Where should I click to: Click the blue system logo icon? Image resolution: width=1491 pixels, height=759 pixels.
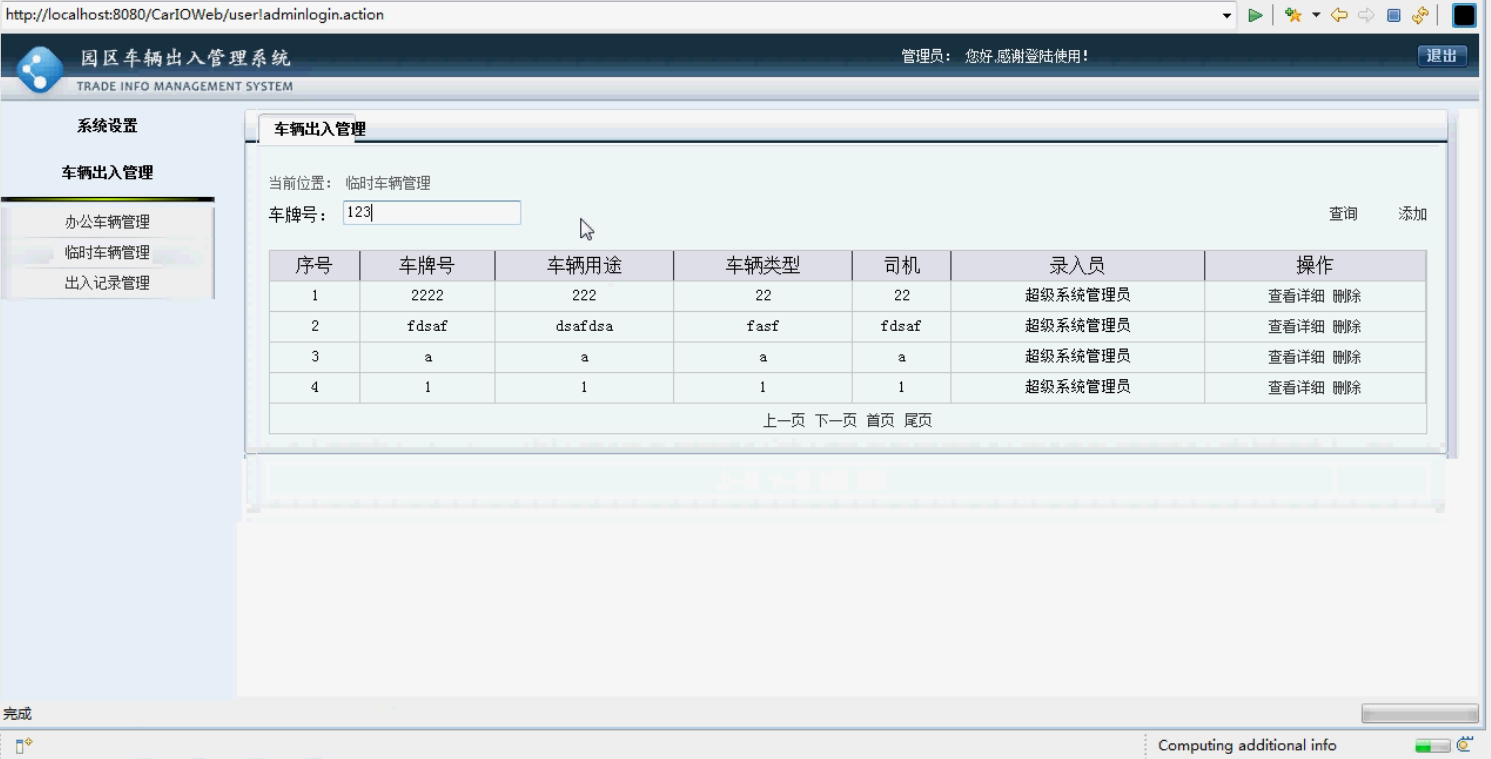(40, 70)
